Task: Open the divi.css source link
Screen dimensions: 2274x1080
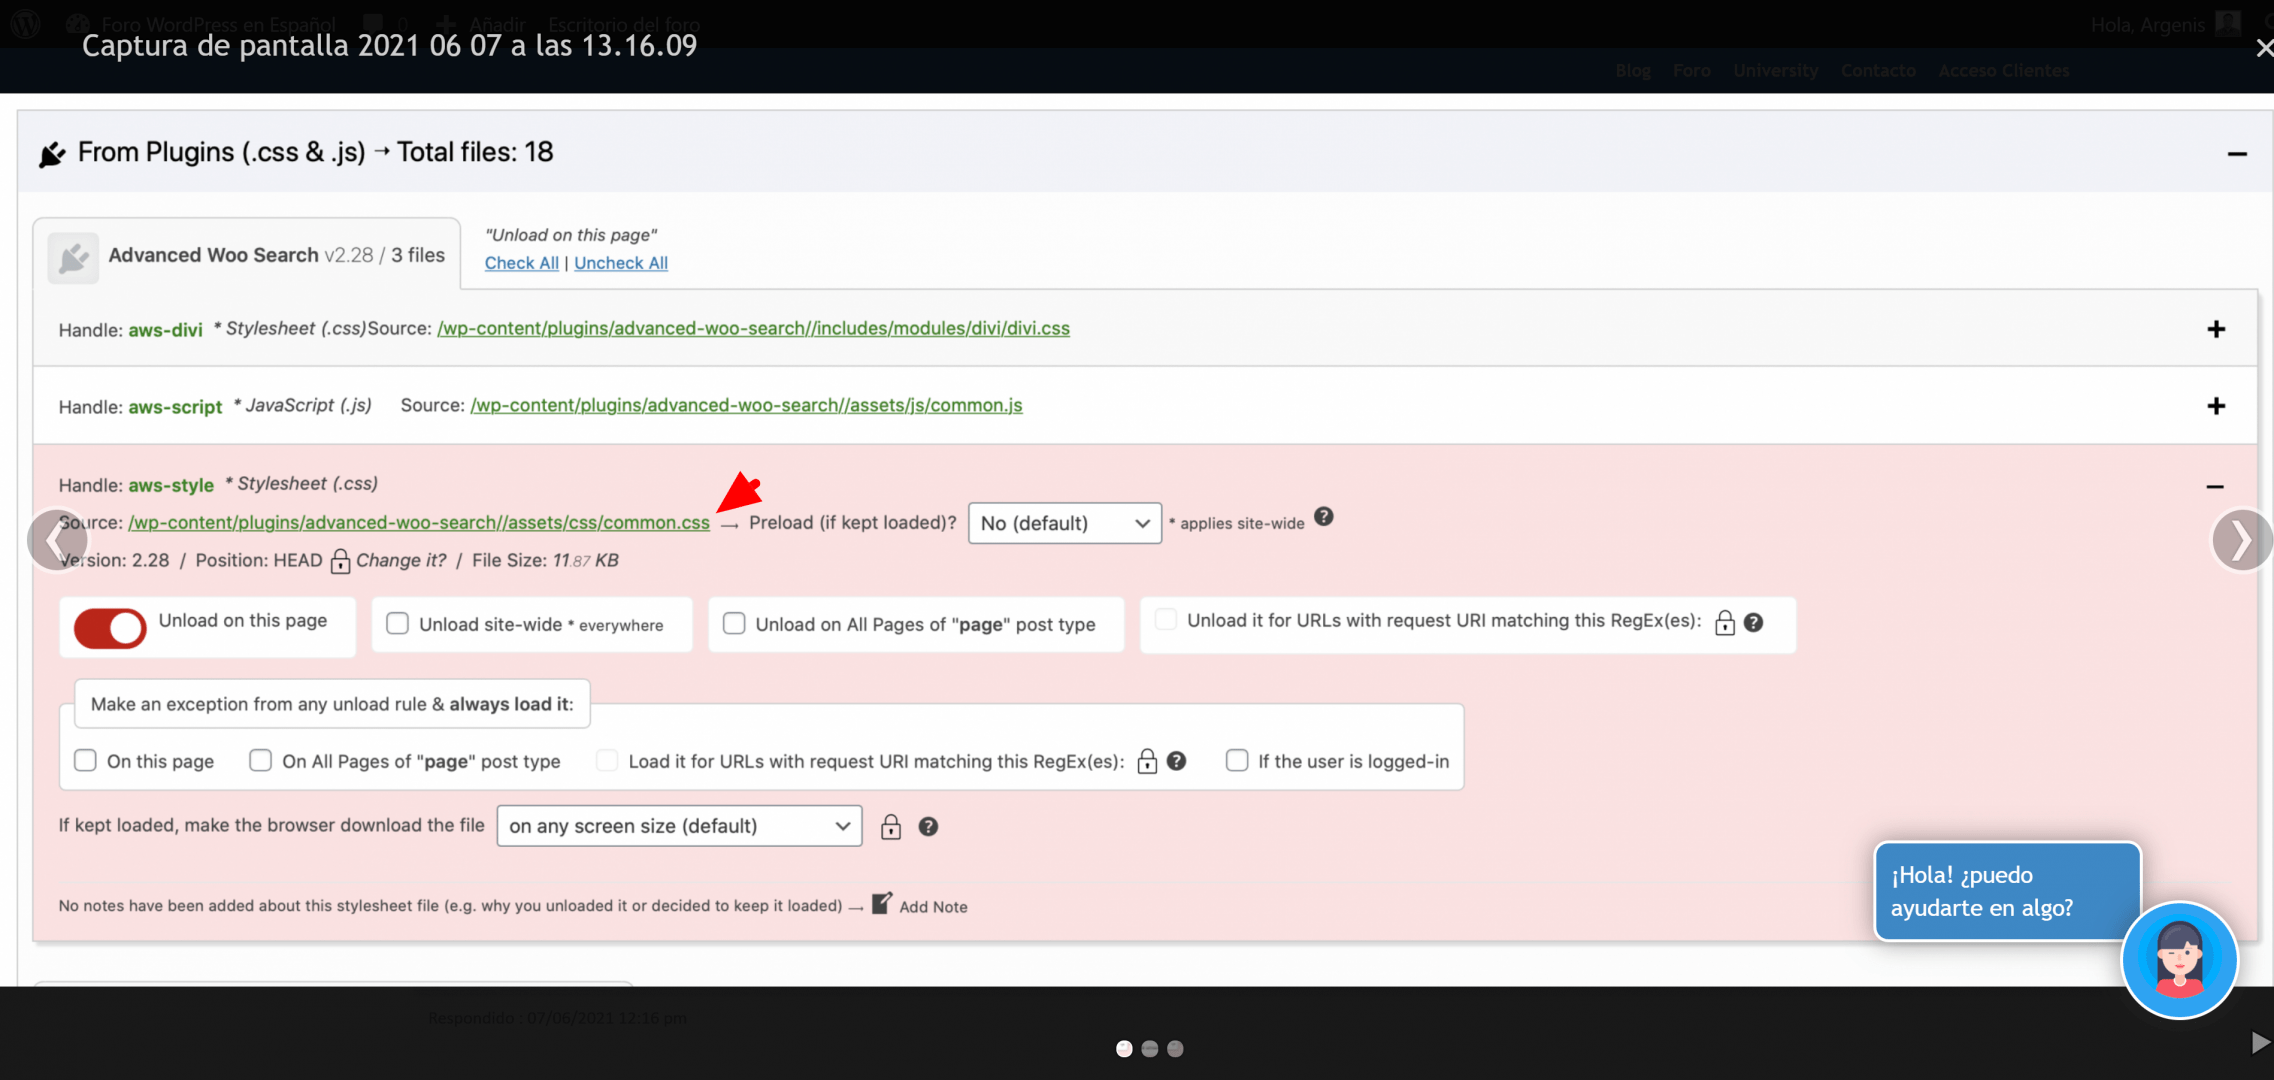Action: pyautogui.click(x=753, y=328)
